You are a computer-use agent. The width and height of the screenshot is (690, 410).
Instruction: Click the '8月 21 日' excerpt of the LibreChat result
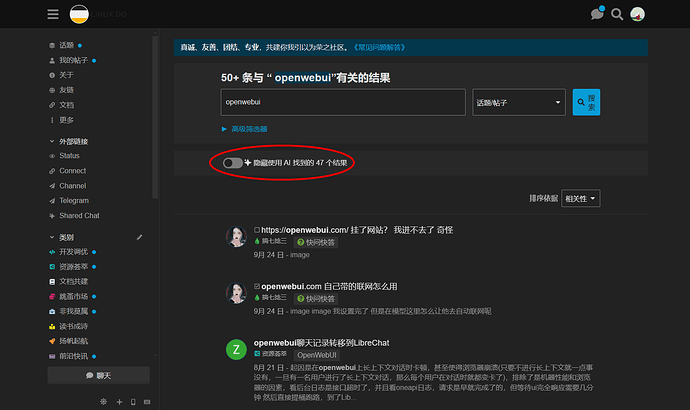[423, 382]
